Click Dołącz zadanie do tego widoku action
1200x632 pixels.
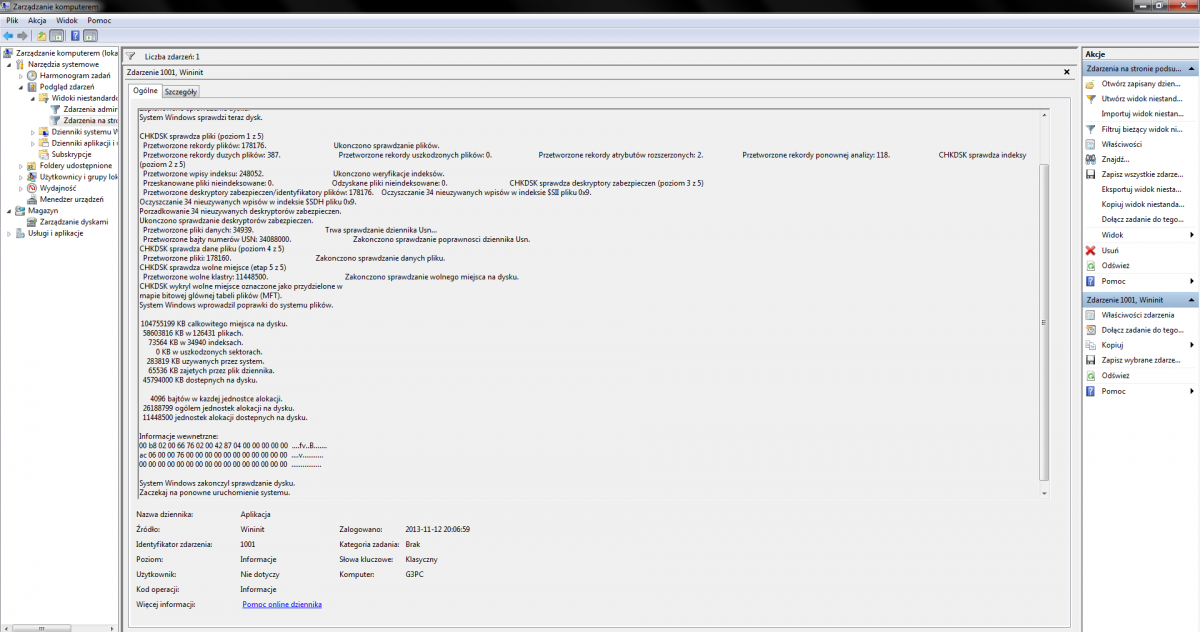1142,219
